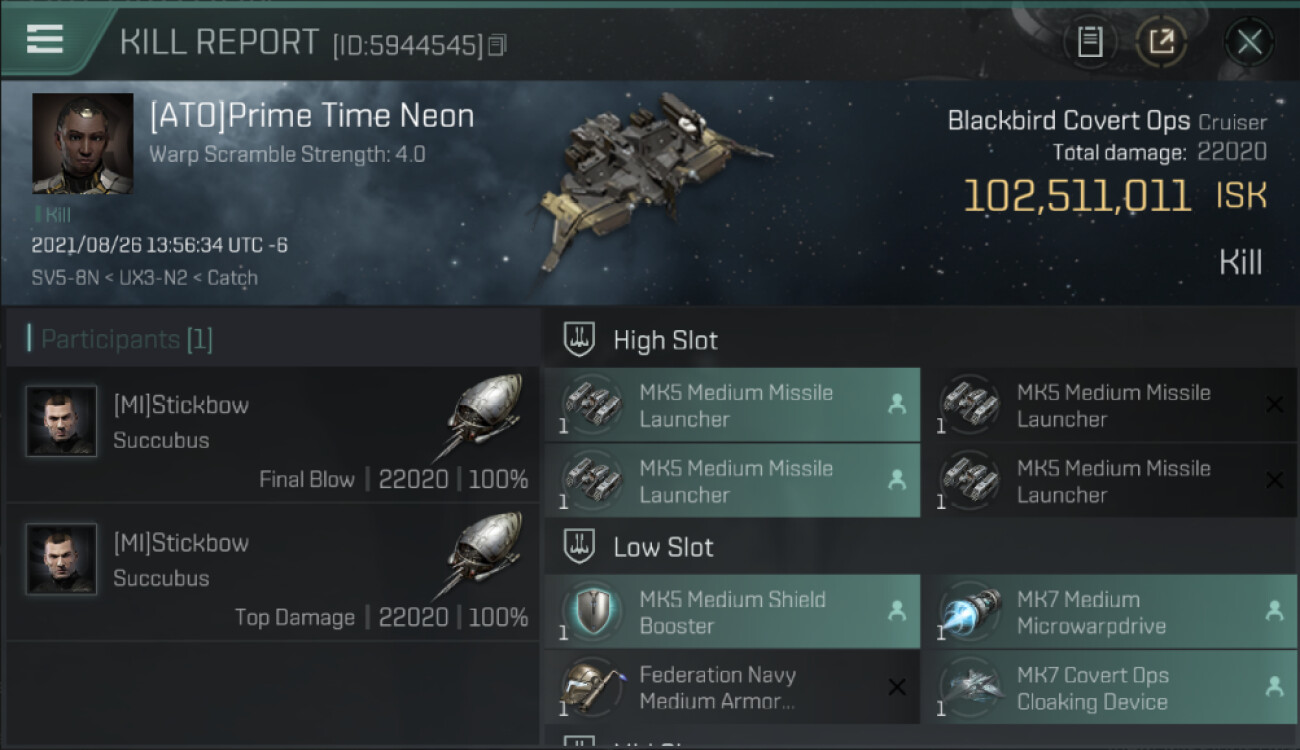Click the Final Blow Succubus ship icon
Image resolution: width=1300 pixels, height=750 pixels.
pos(484,416)
